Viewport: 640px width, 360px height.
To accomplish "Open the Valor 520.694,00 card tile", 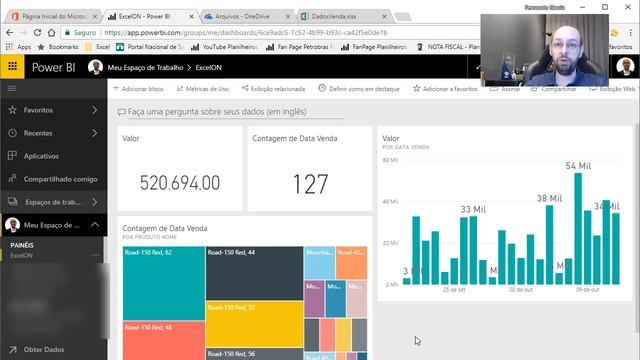I will (x=180, y=168).
